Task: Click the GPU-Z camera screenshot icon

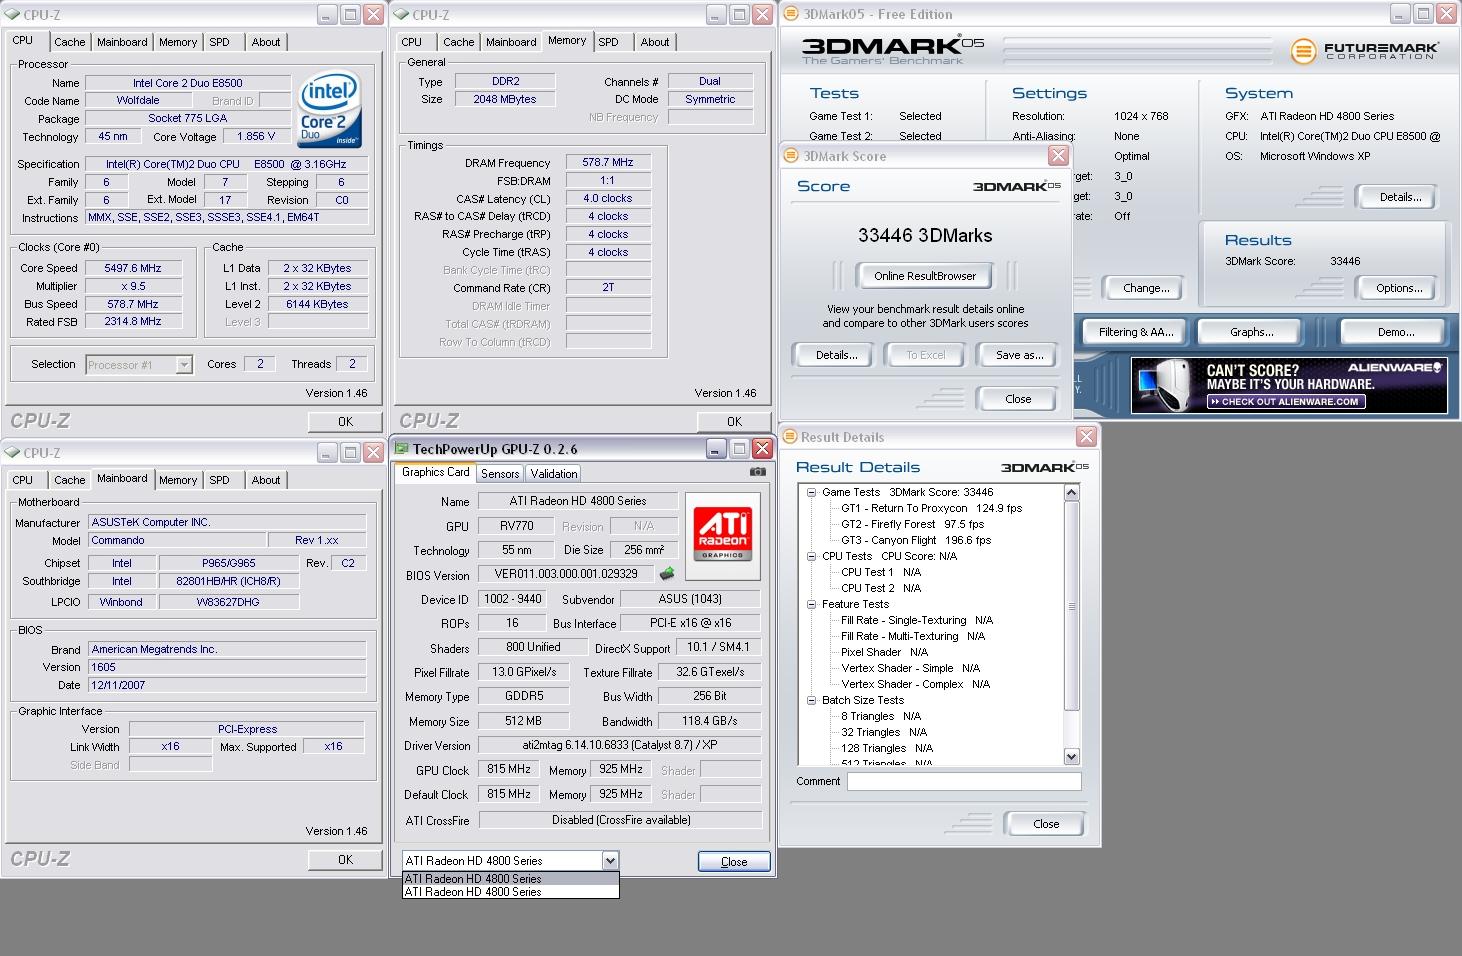Action: pos(758,472)
